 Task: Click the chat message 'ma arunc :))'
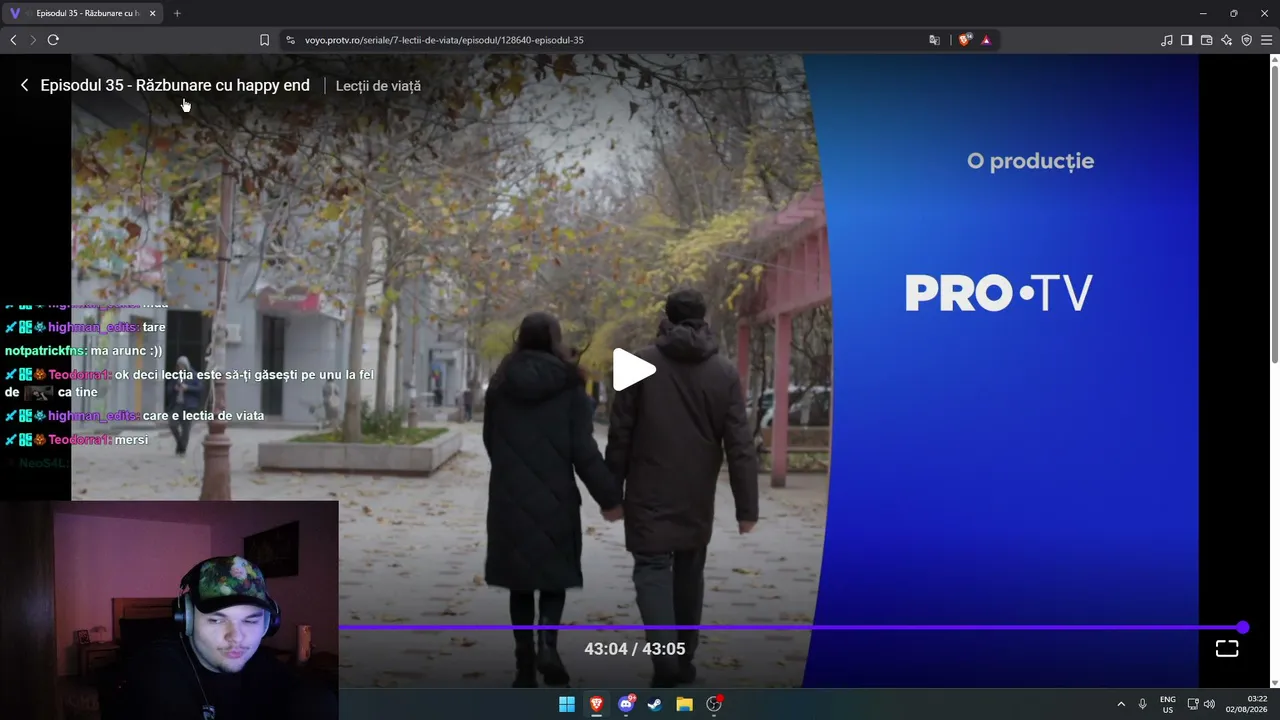(x=126, y=351)
